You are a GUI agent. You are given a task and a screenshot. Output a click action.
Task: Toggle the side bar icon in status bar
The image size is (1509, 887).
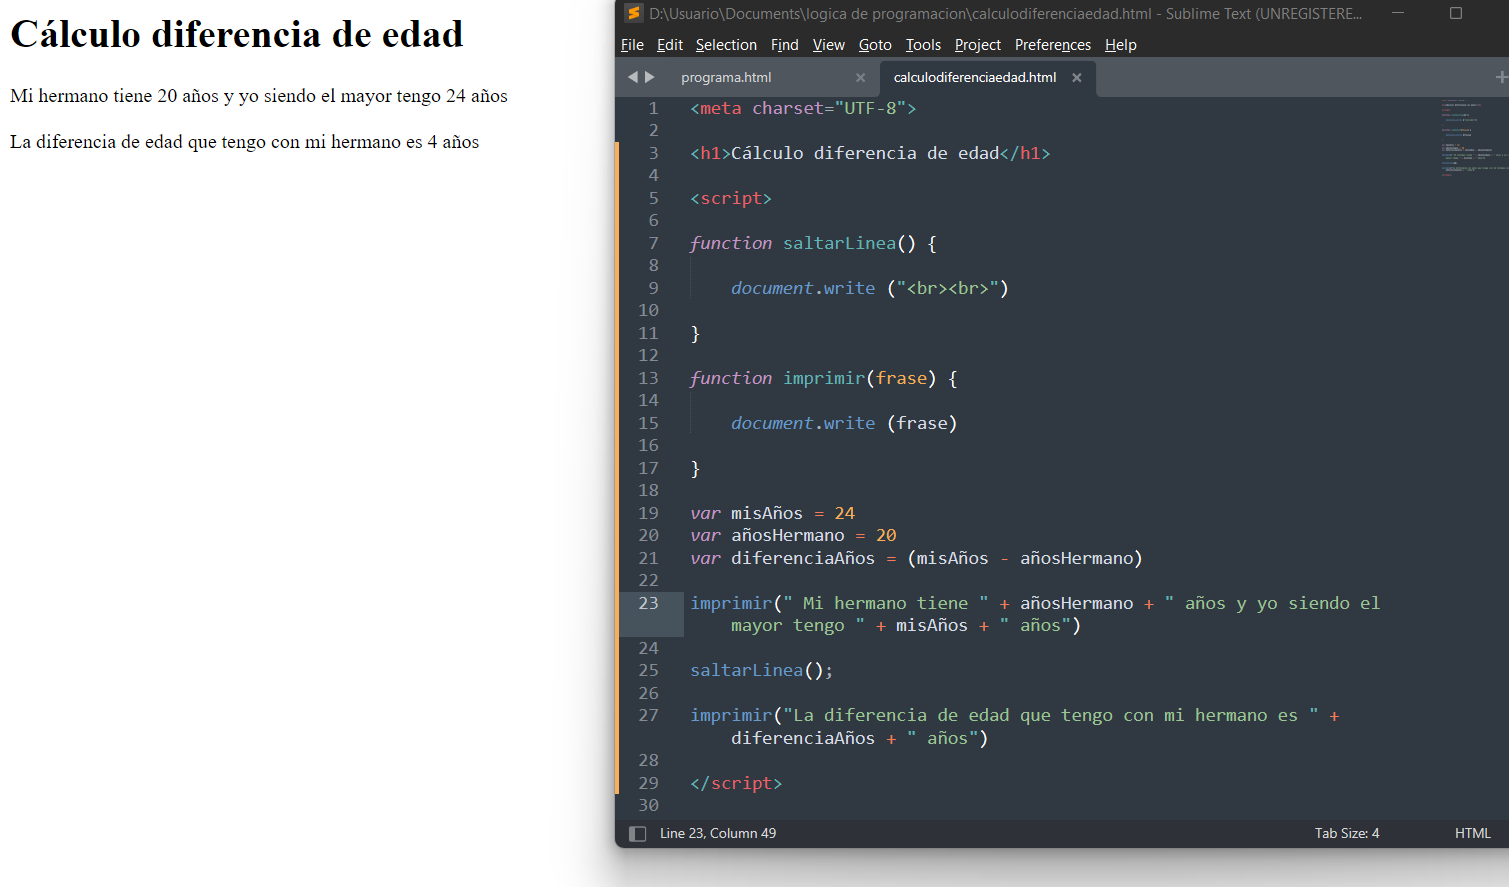[637, 833]
